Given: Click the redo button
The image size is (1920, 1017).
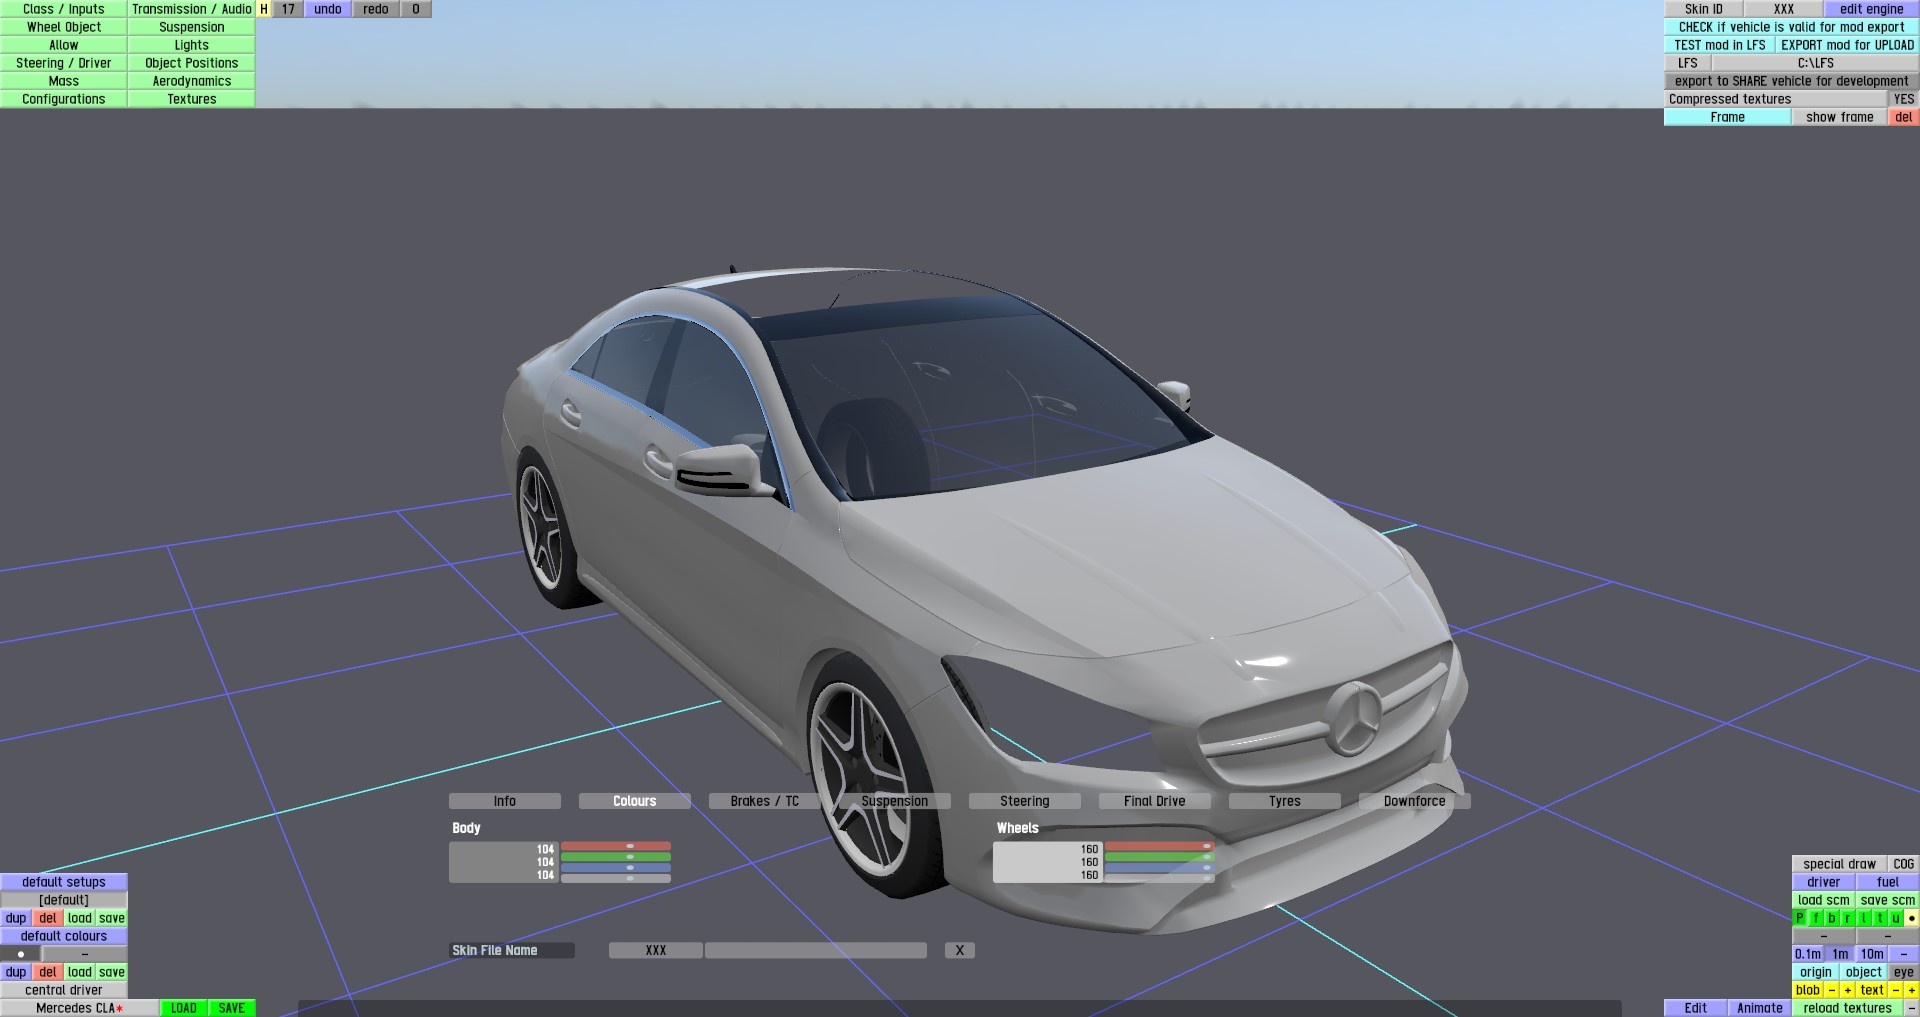Looking at the screenshot, I should coord(376,9).
